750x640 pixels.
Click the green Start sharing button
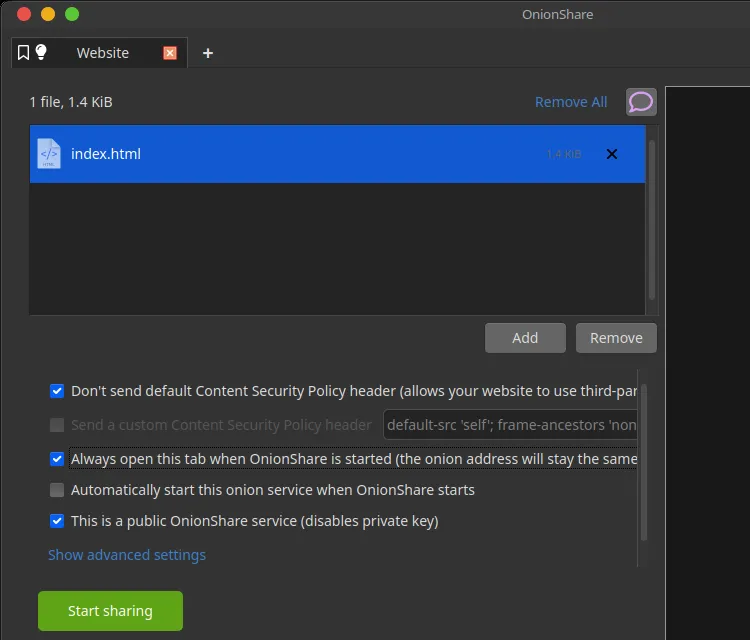point(110,611)
